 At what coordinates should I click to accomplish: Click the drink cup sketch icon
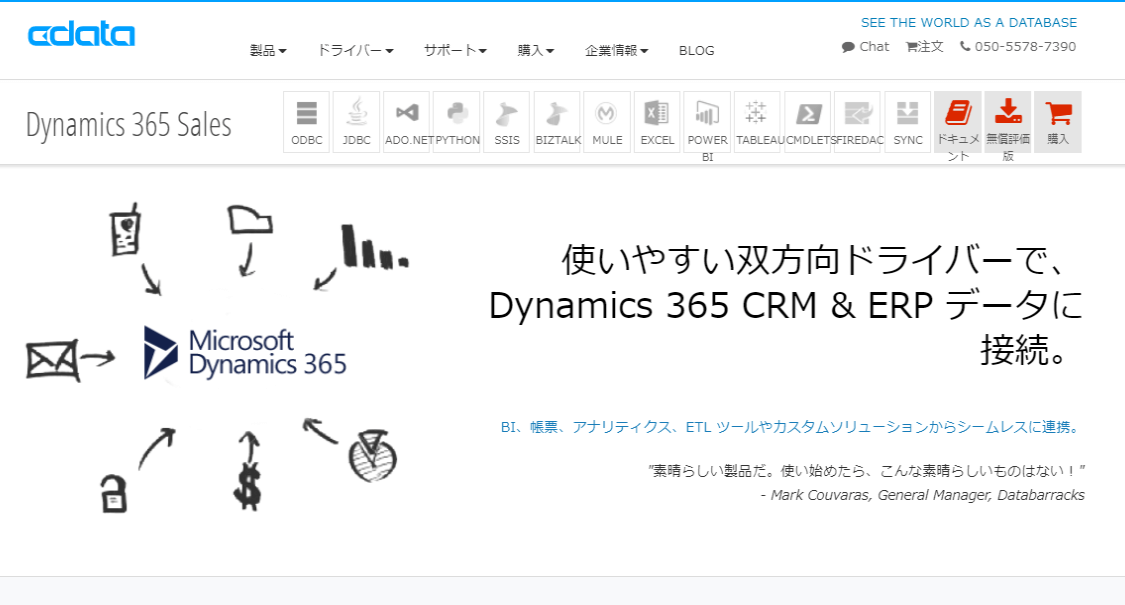tap(126, 230)
